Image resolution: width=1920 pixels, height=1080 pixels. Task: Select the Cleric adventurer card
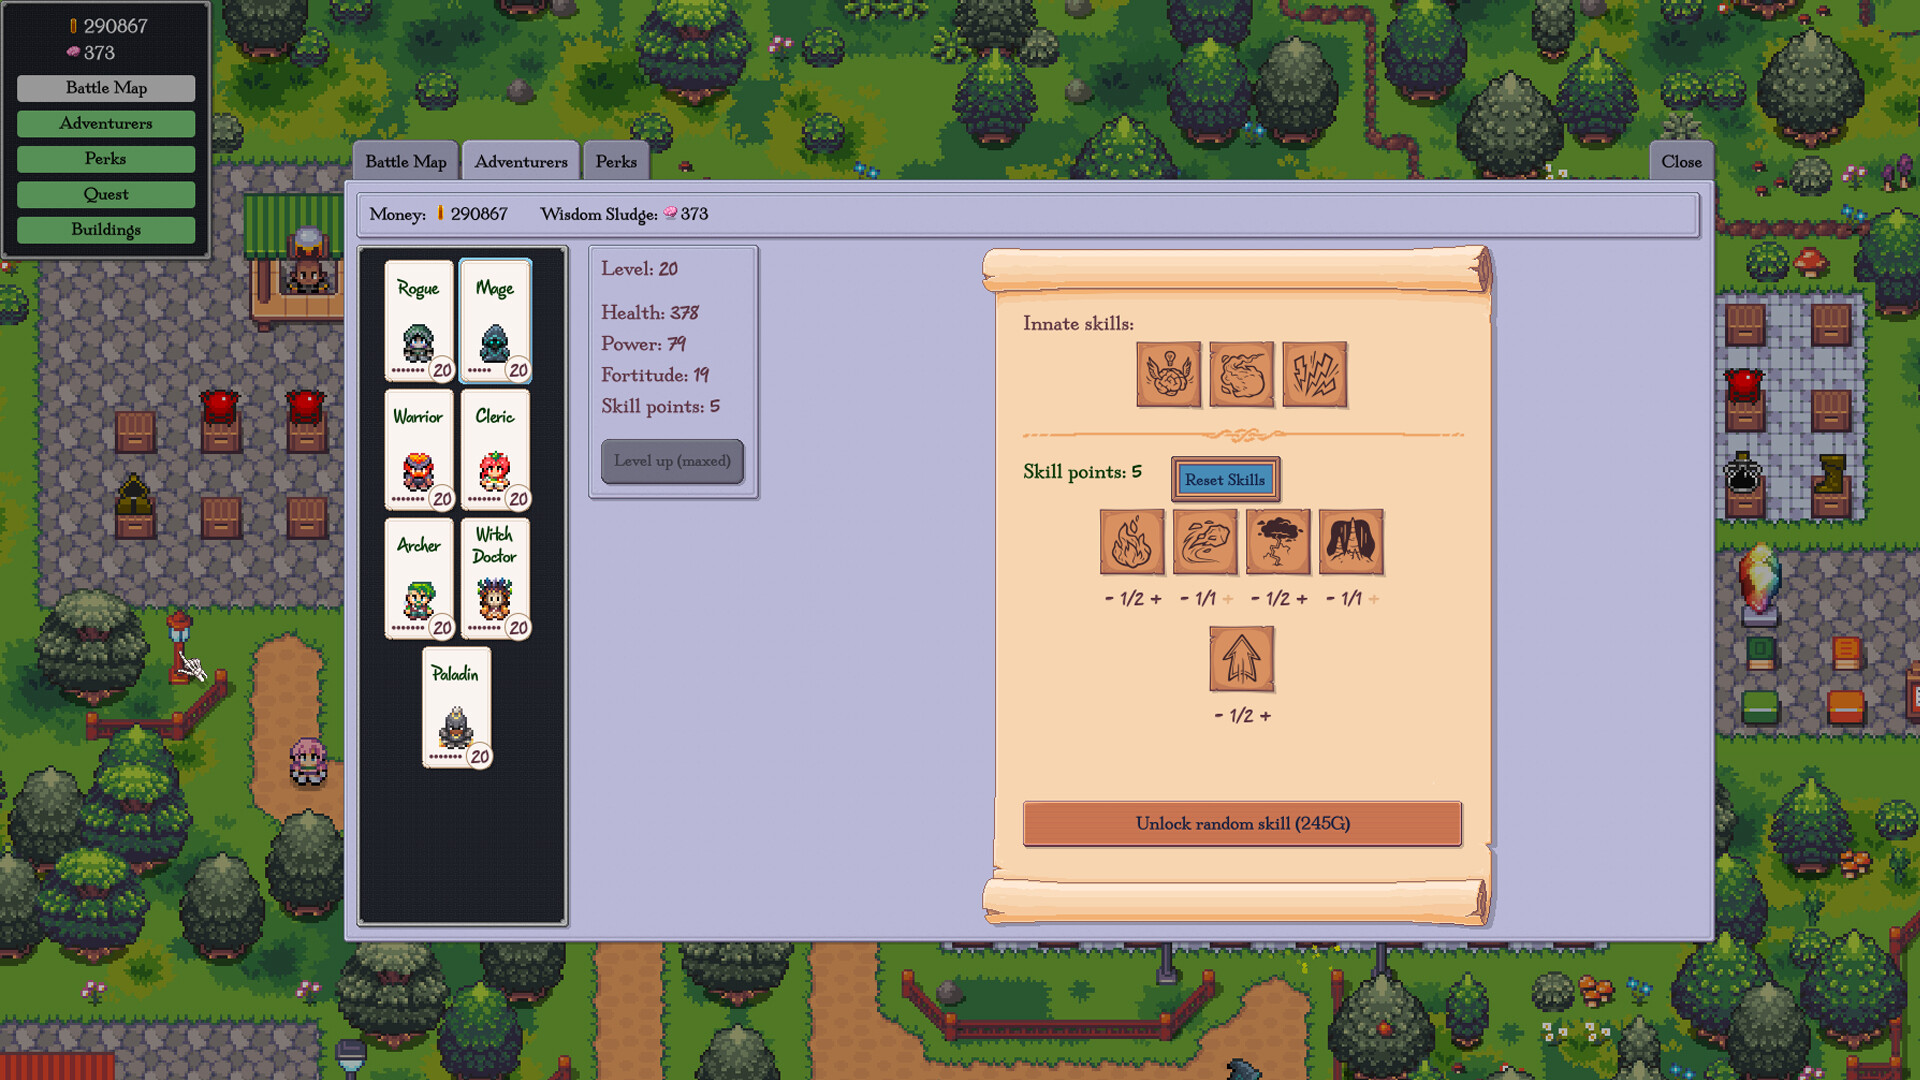[495, 450]
